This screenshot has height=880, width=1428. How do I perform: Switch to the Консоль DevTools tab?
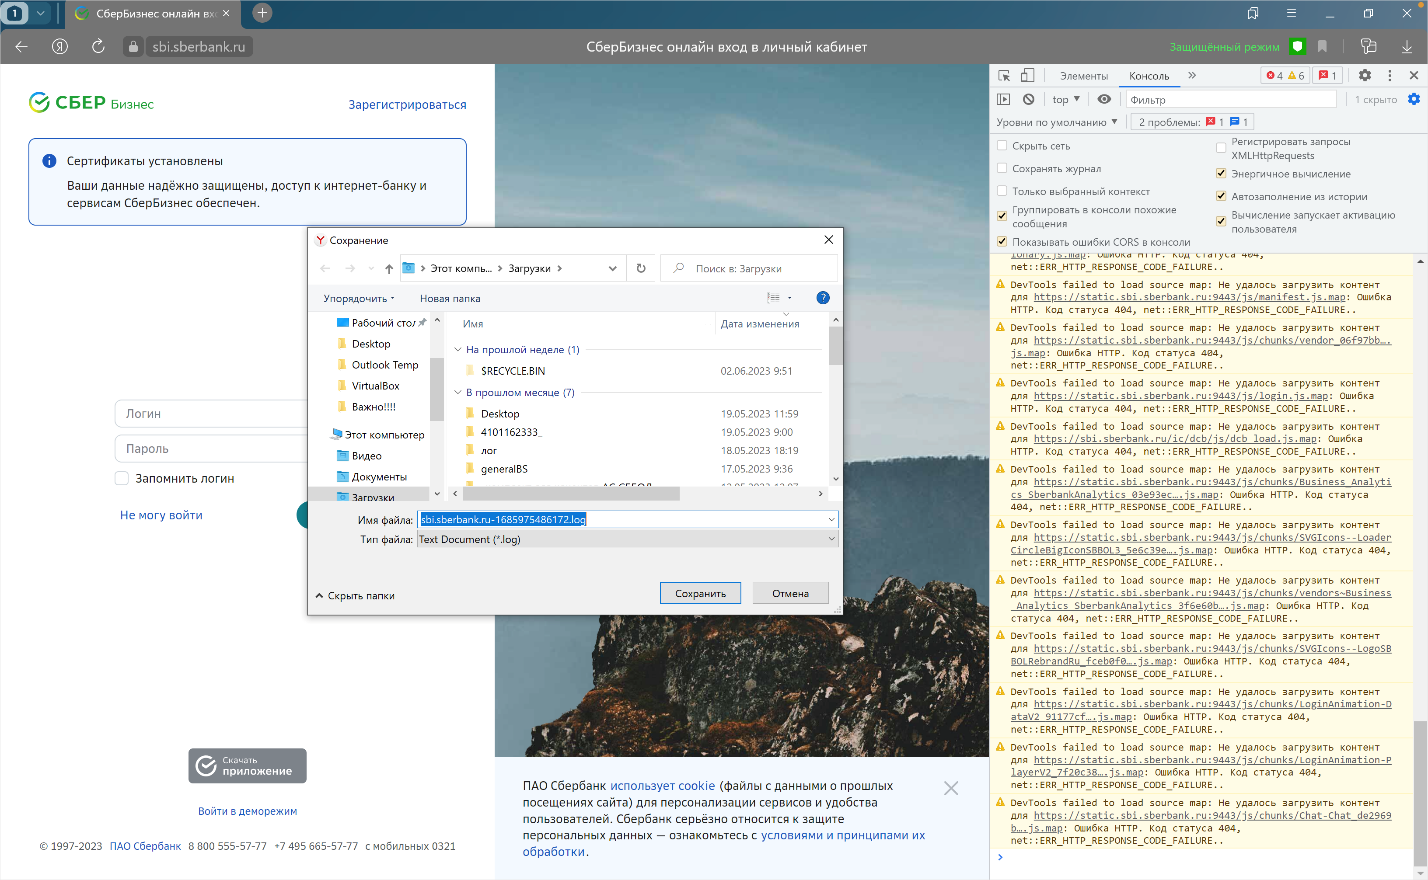1149,76
